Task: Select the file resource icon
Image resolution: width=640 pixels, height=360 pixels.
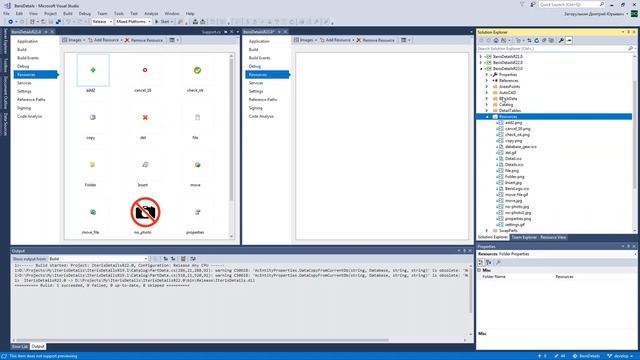Action: (197, 118)
